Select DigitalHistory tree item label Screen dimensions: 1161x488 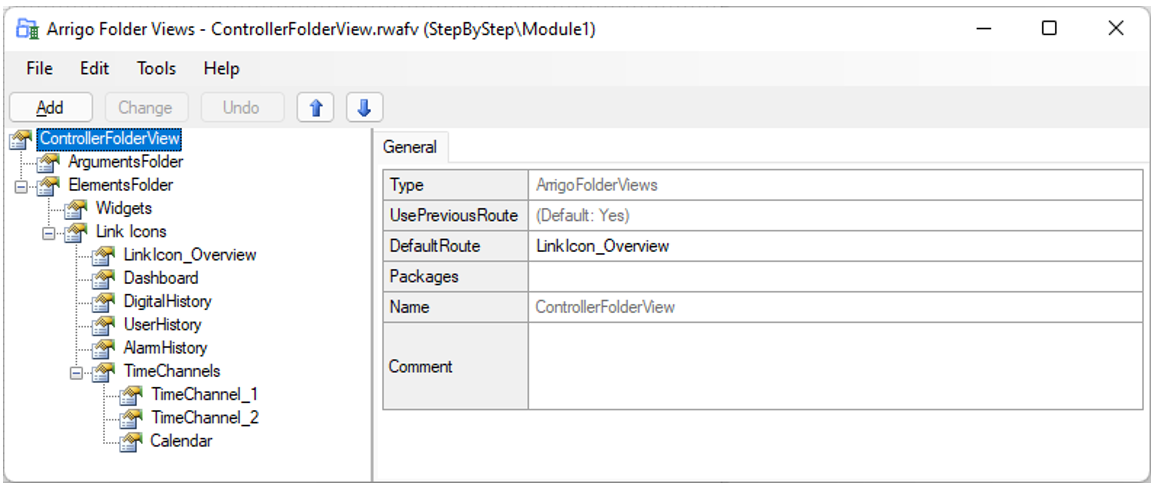[167, 301]
